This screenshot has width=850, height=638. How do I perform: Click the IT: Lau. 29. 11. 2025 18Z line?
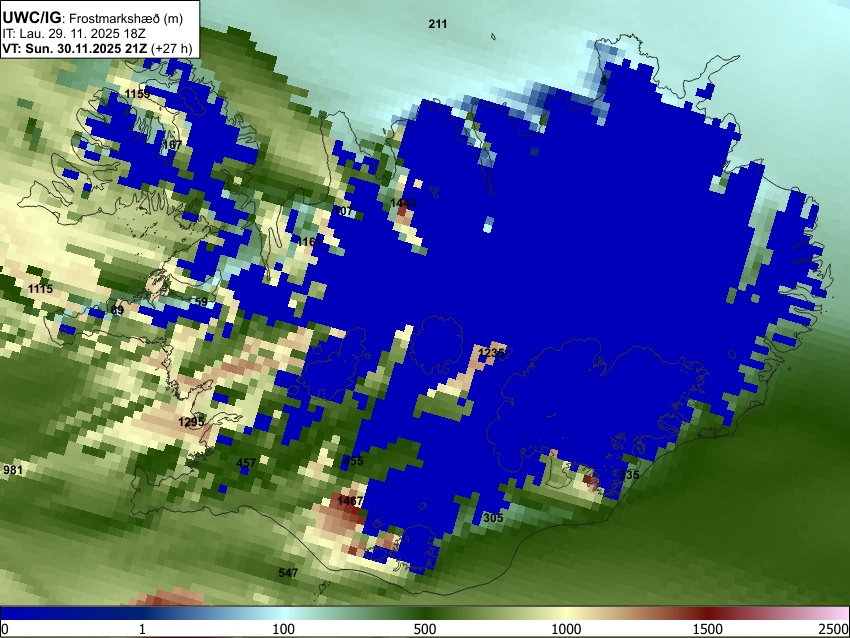tap(74, 34)
